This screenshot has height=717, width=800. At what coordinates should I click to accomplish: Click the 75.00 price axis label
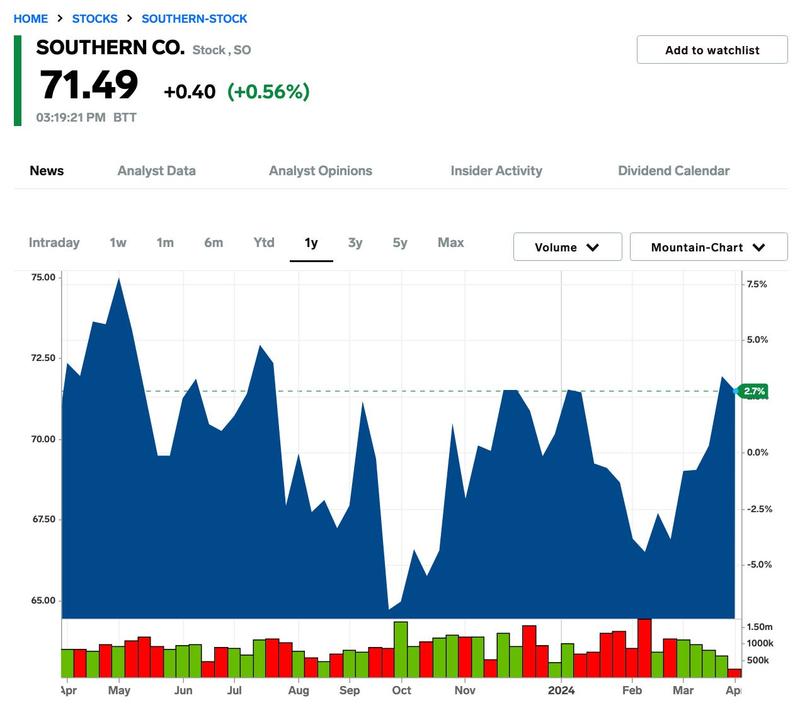(x=43, y=277)
